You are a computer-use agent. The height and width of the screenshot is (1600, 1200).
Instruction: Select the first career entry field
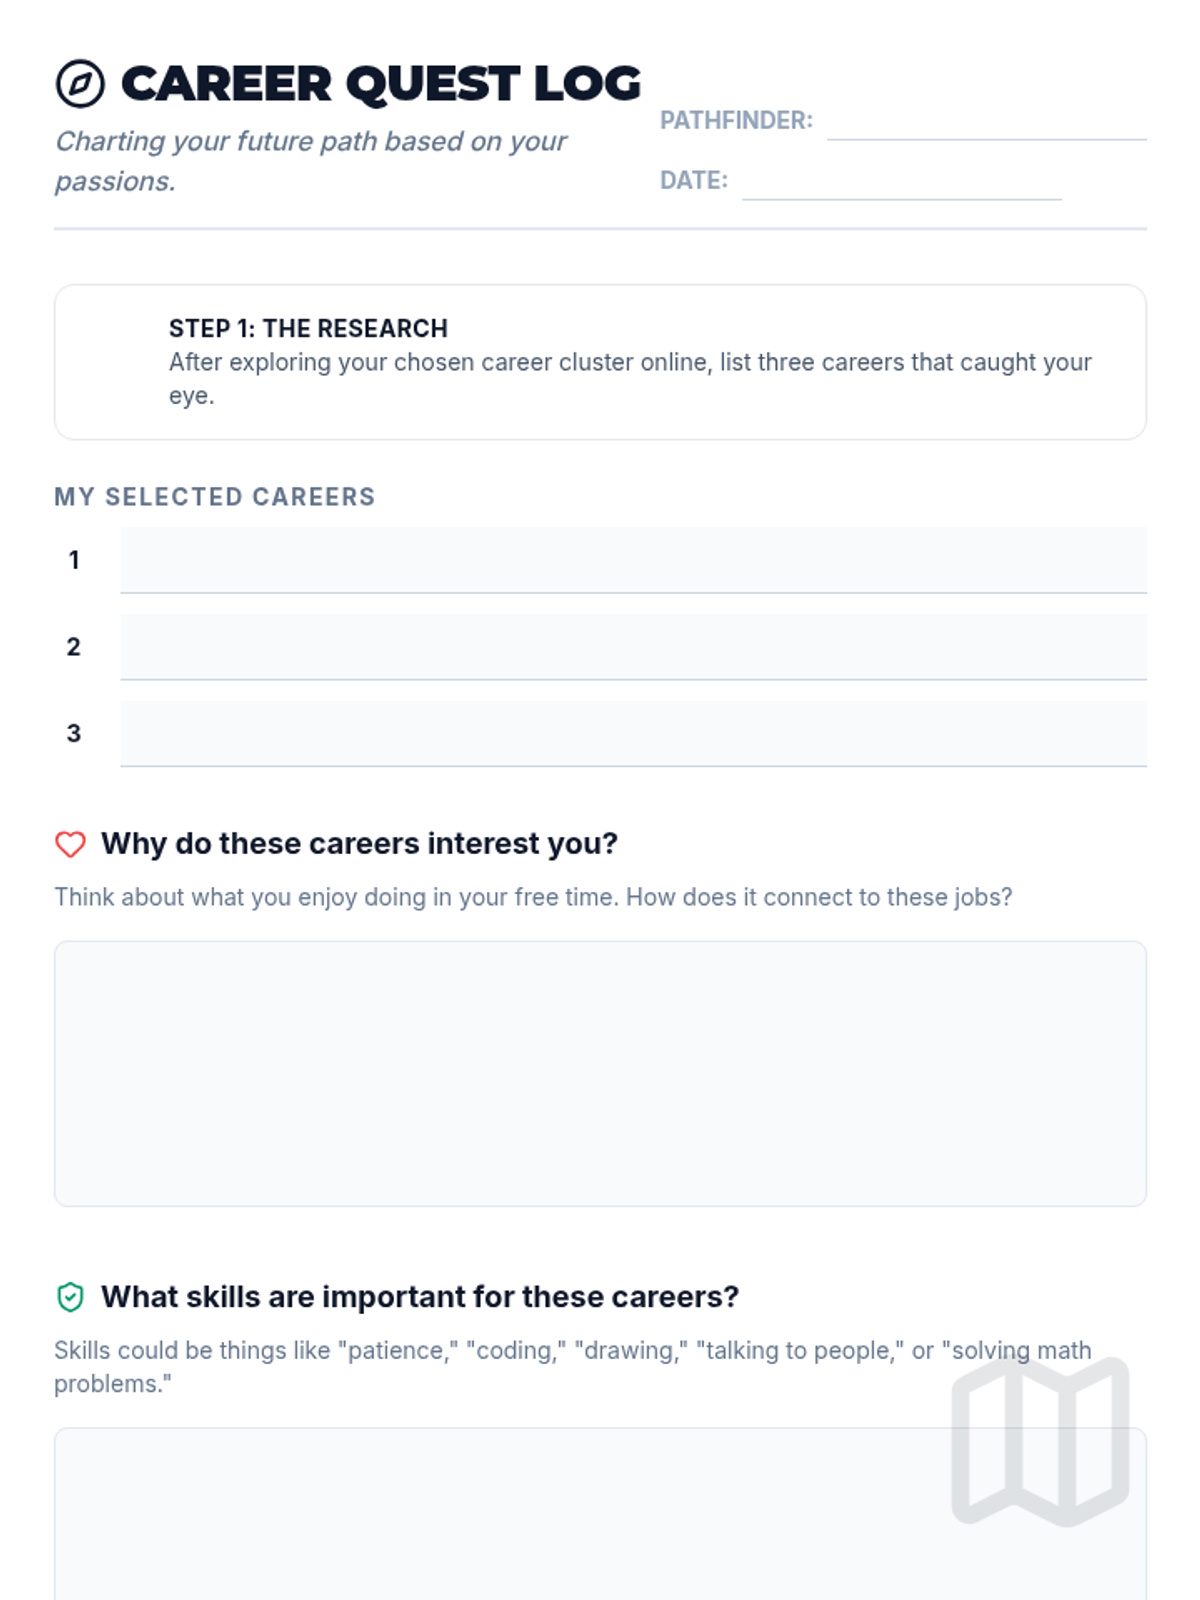pos(633,560)
